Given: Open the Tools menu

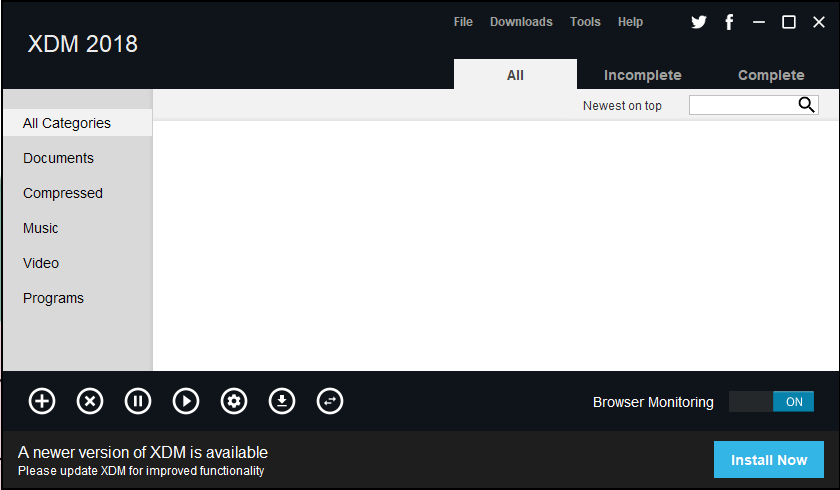Looking at the screenshot, I should tap(585, 22).
